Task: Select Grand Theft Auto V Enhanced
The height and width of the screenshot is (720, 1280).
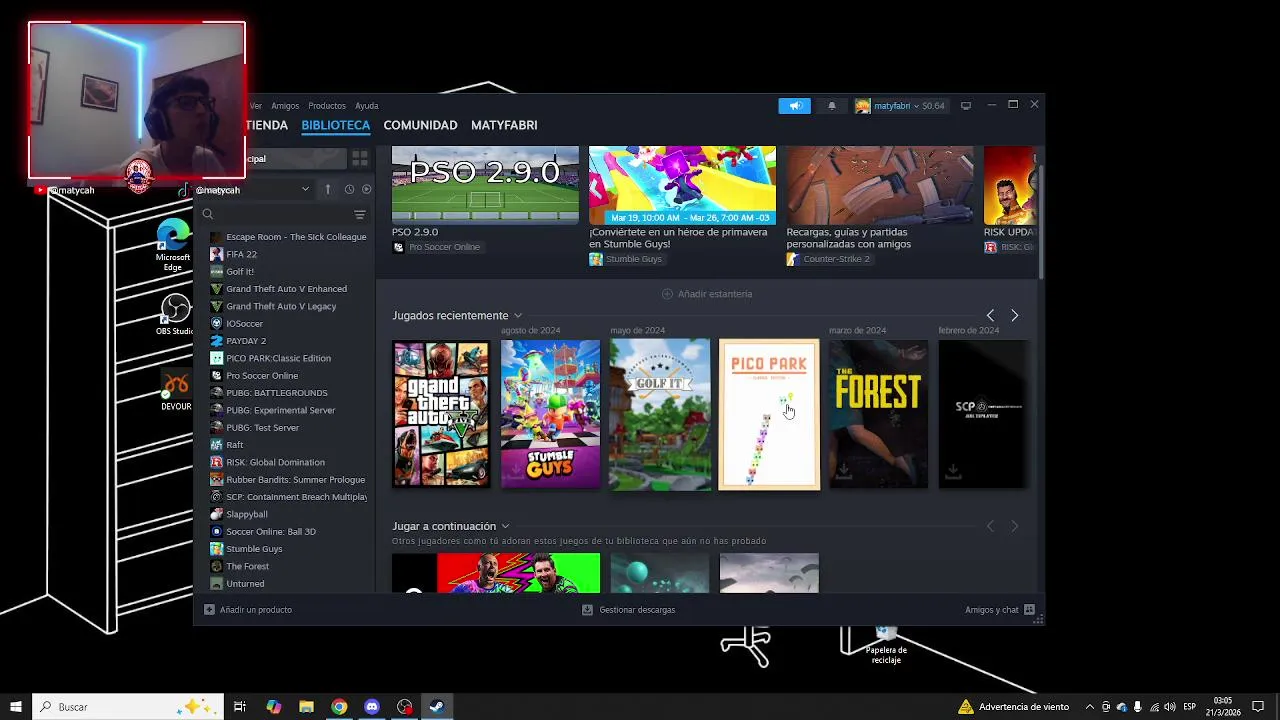Action: 288,289
